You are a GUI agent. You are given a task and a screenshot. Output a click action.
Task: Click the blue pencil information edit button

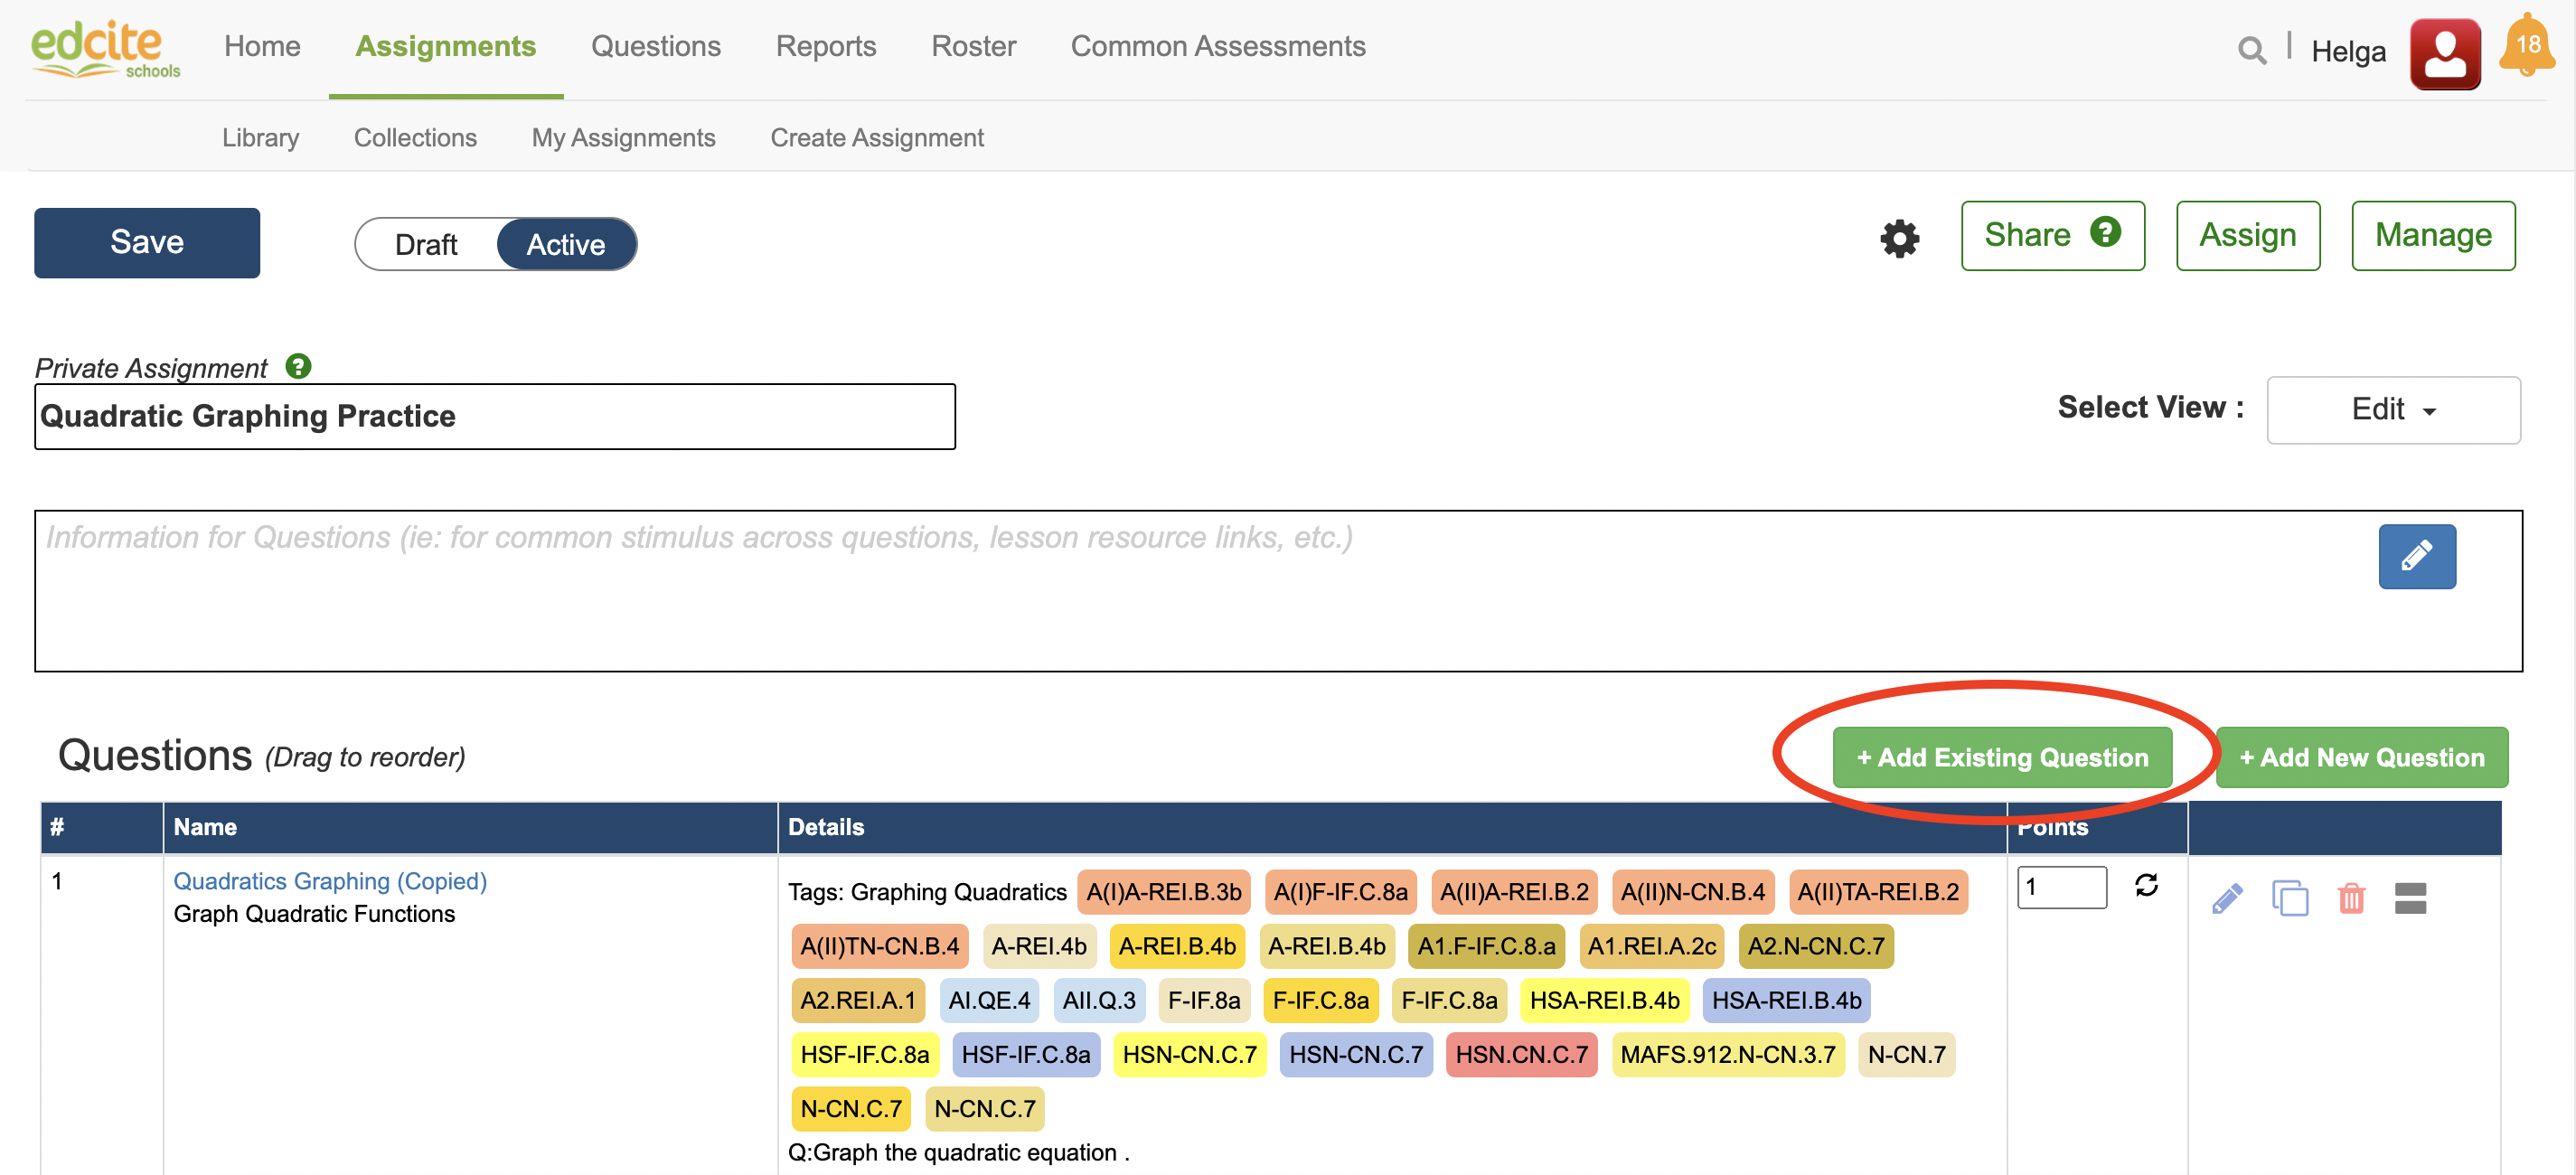[2415, 556]
